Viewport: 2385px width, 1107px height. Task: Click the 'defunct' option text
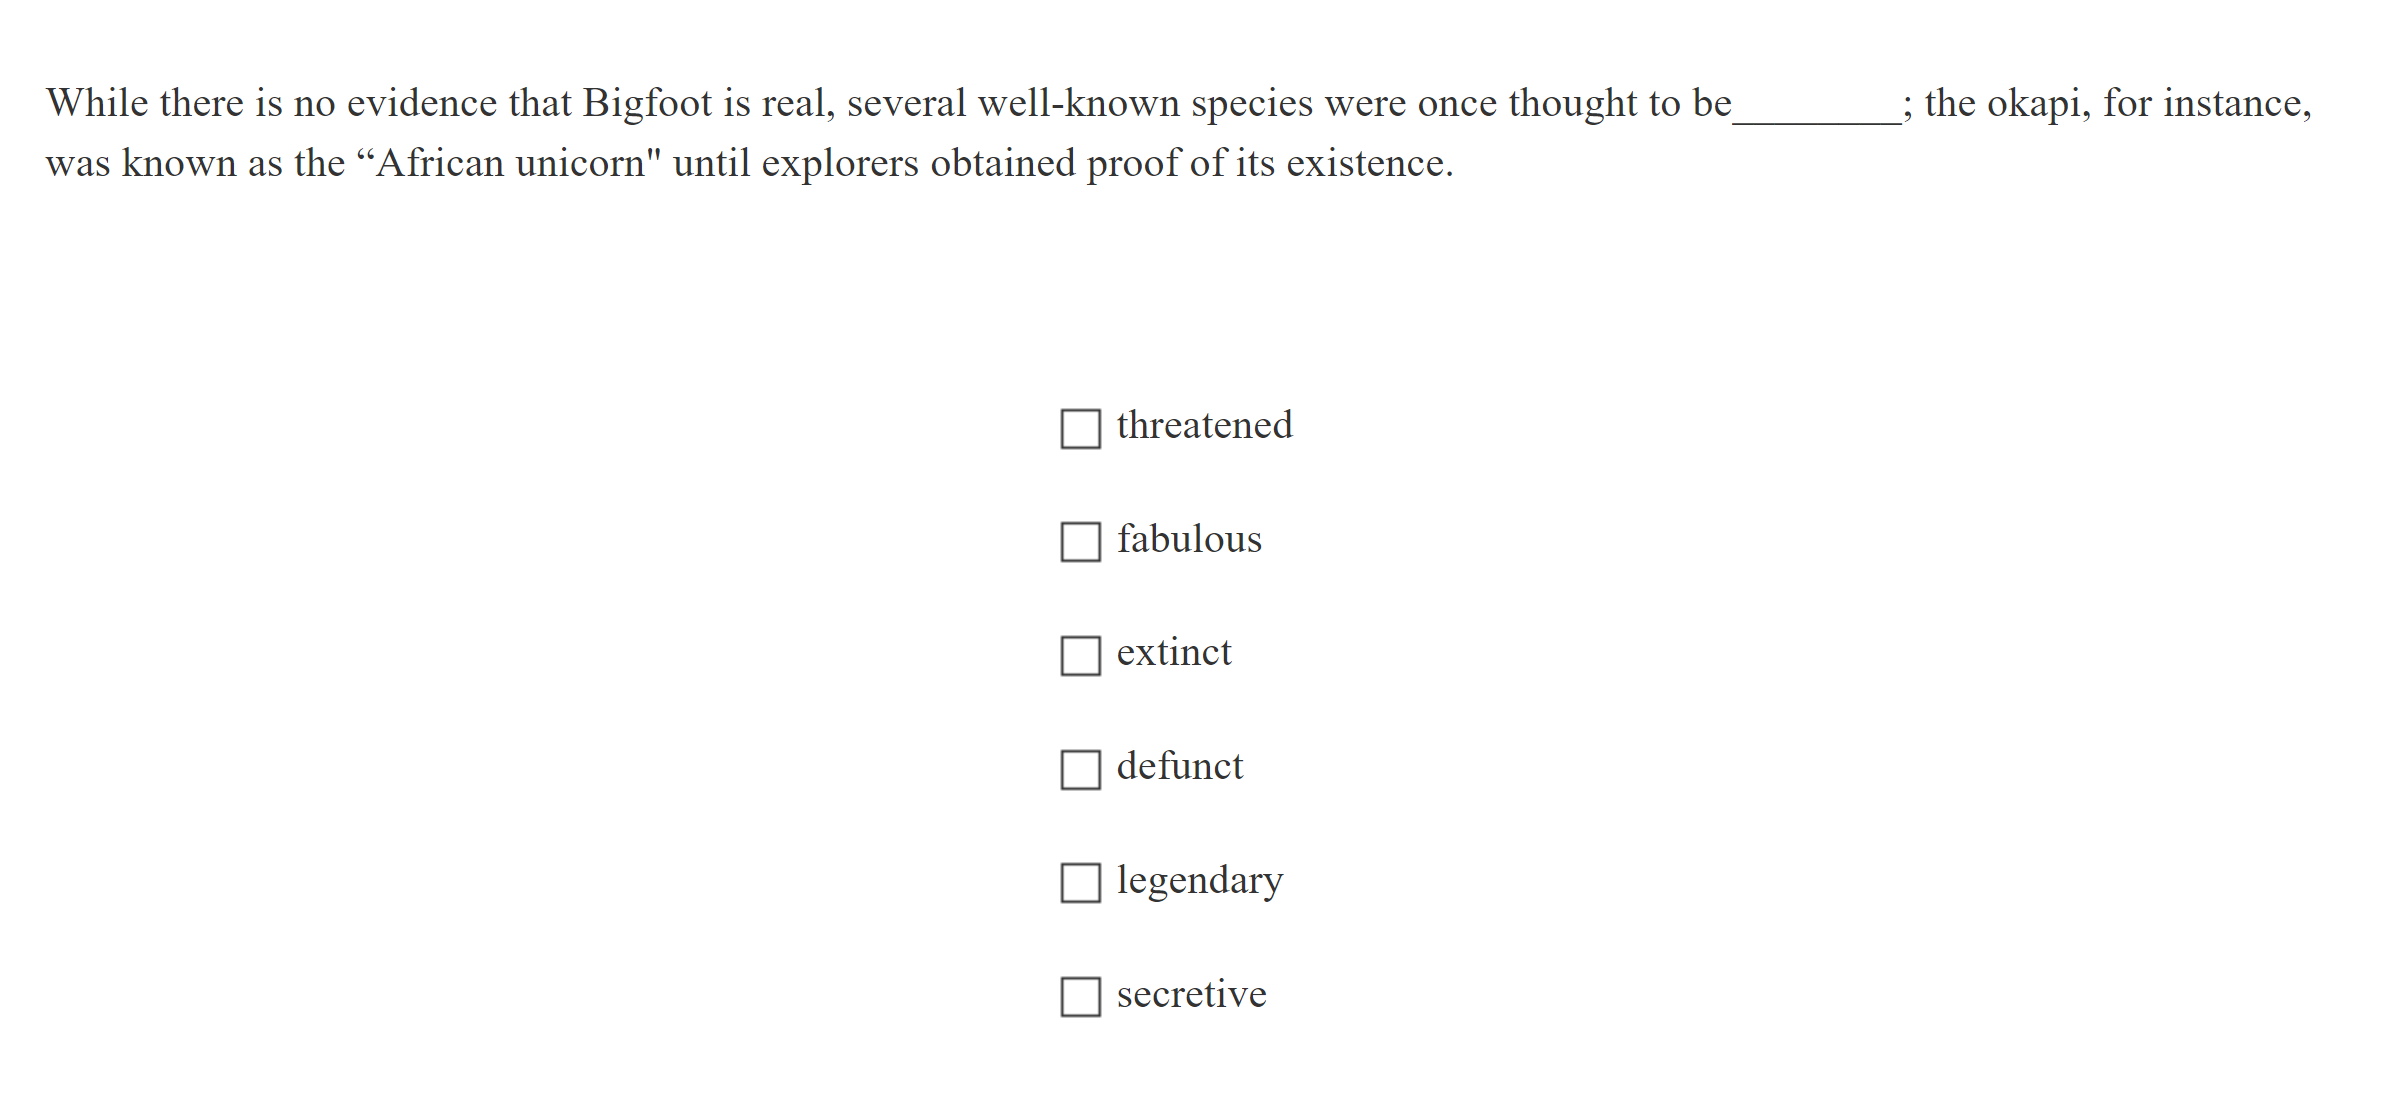pyautogui.click(x=1180, y=767)
